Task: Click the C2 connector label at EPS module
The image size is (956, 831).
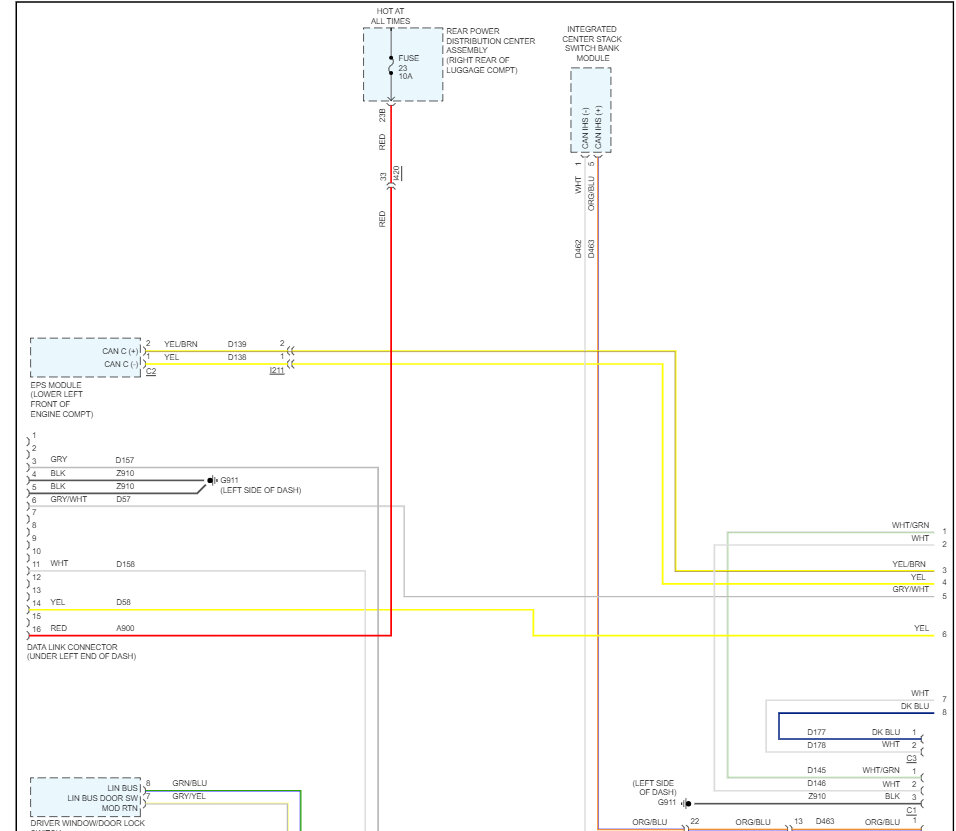Action: [x=151, y=371]
